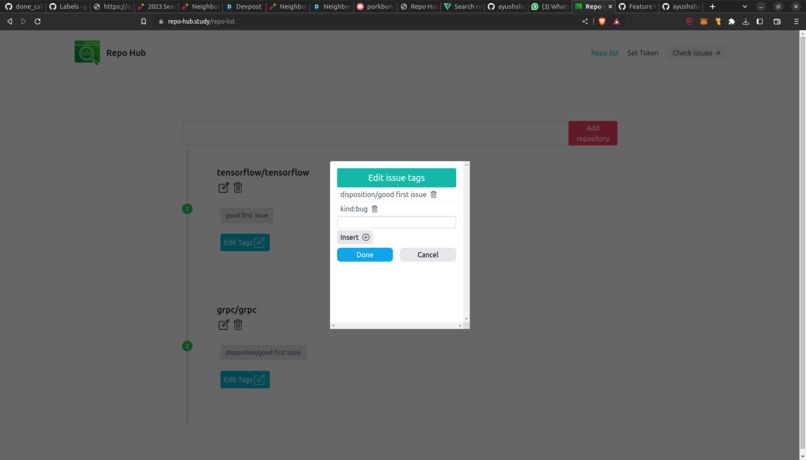Share this page via share icon
Viewport: 806px width, 460px height.
pos(584,22)
